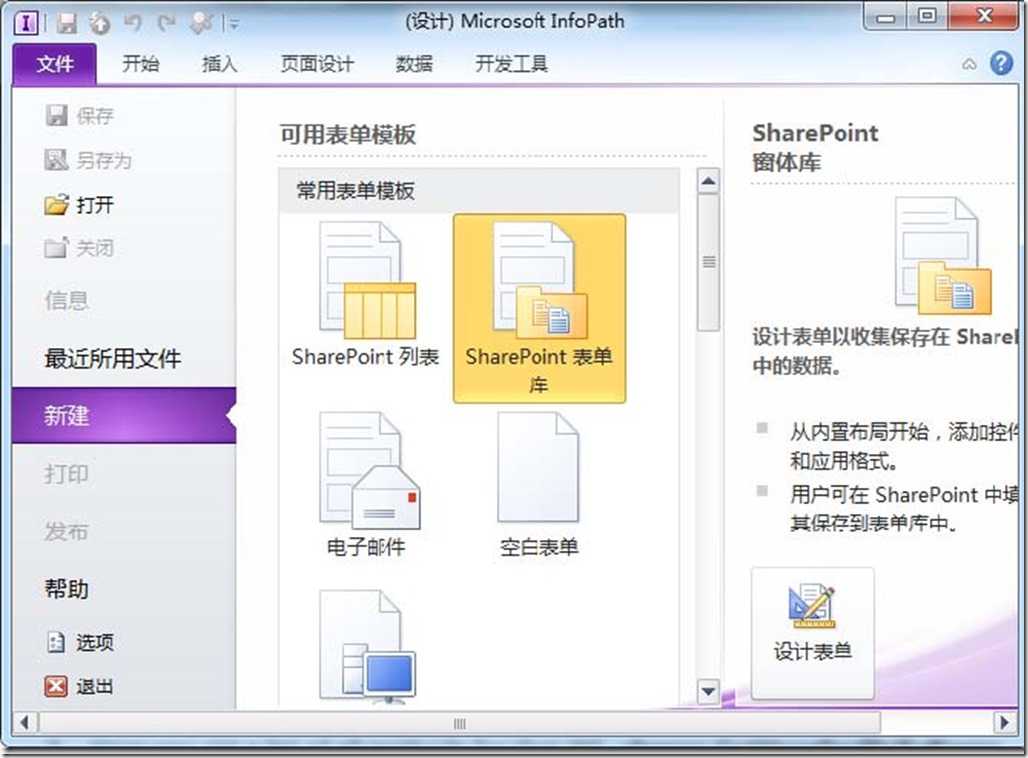Switch to the 开始 ribbon tab
This screenshot has height=758, width=1028.
coord(140,64)
